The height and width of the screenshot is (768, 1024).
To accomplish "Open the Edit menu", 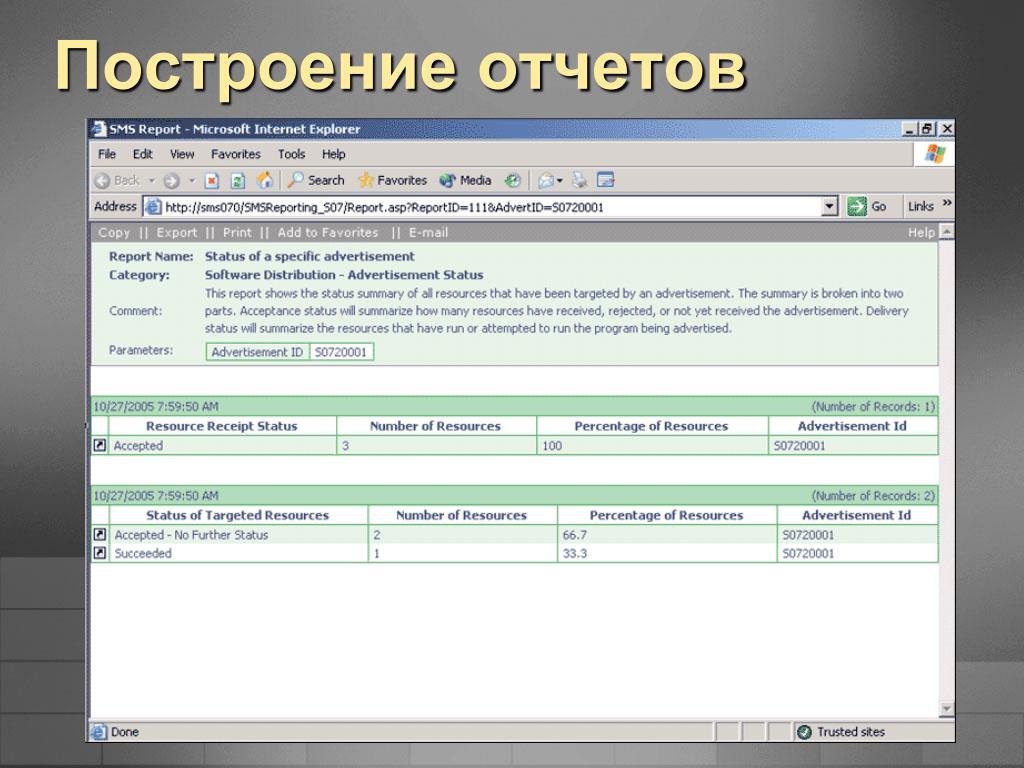I will [x=142, y=154].
